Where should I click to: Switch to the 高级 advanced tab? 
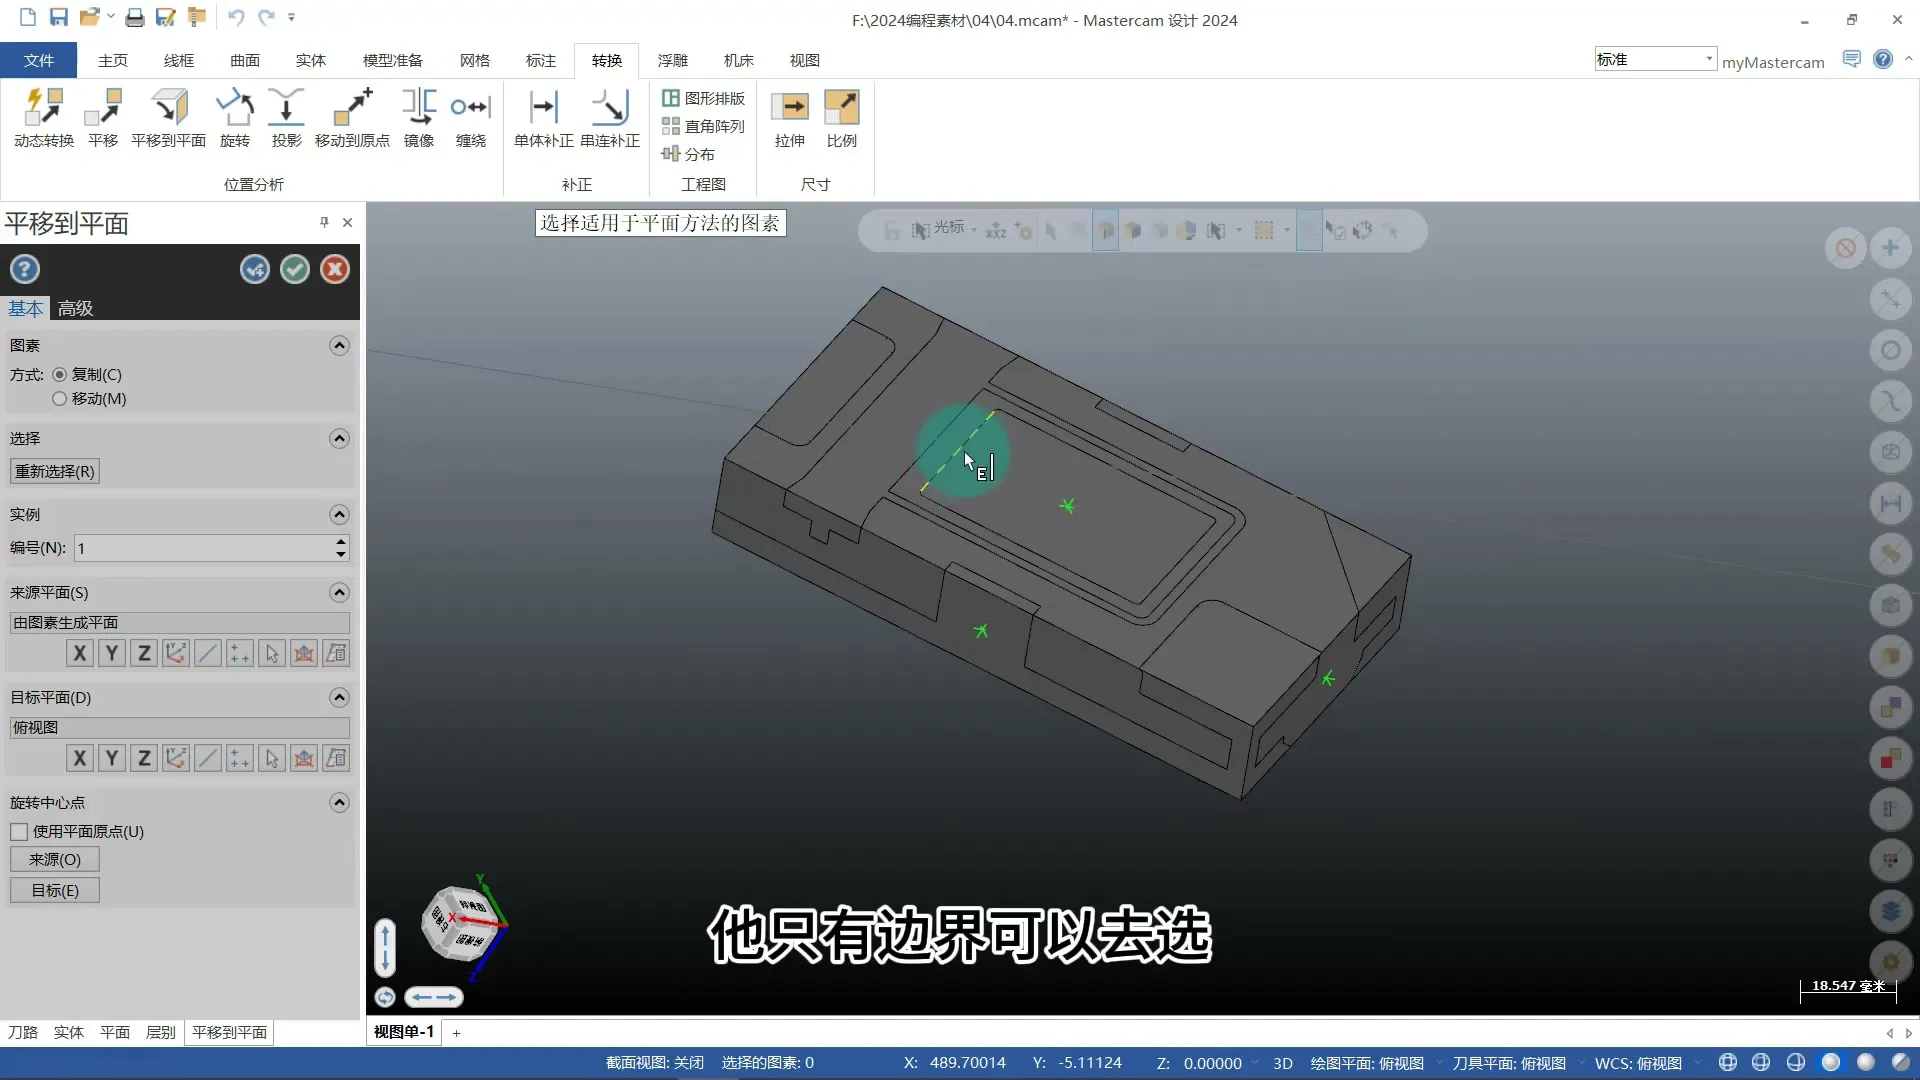pos(75,309)
